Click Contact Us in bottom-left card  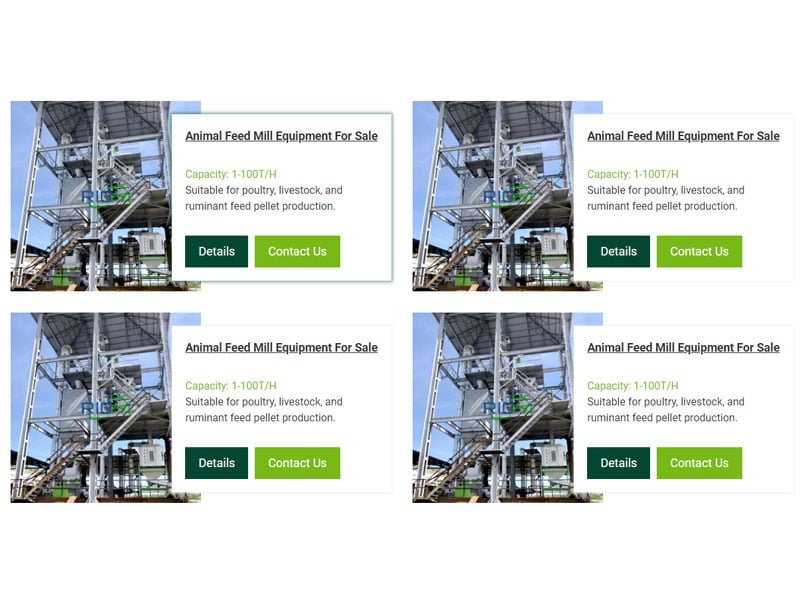(297, 463)
